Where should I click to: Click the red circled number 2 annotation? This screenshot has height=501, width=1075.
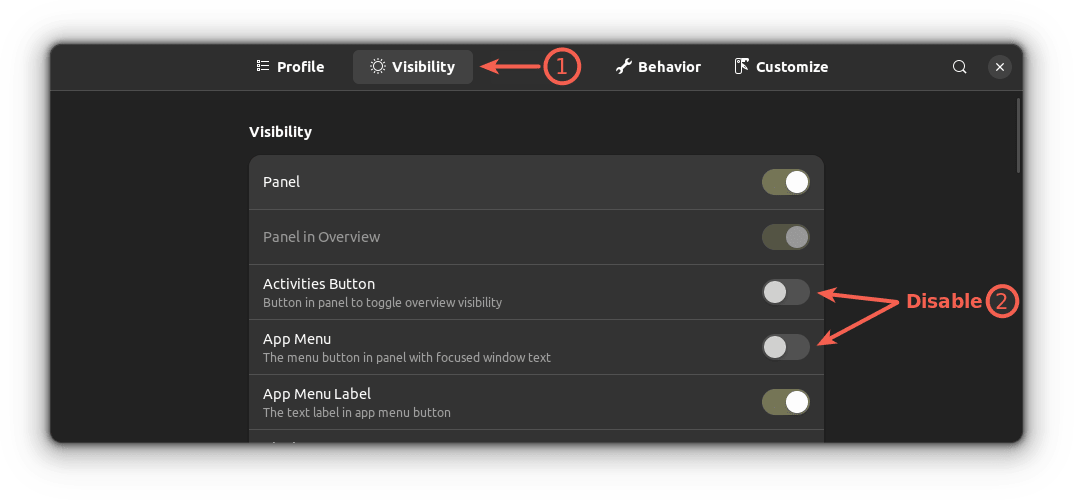[1002, 301]
